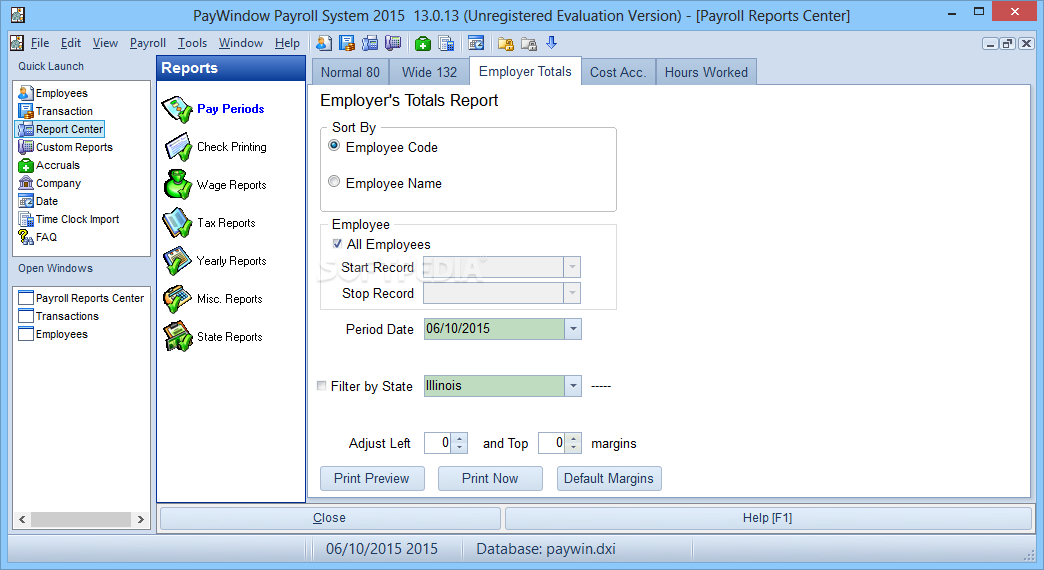
Task: Click Print Now button
Action: pyautogui.click(x=490, y=479)
